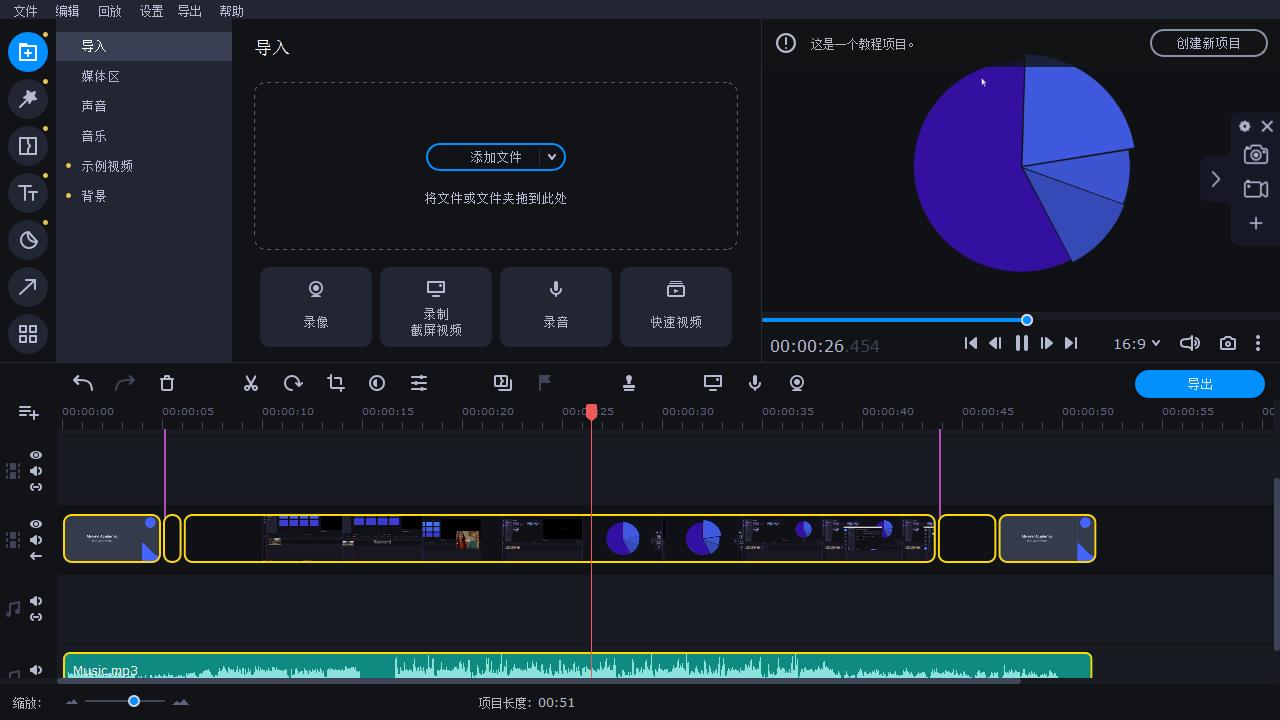Open the More tools grid icon
This screenshot has height=720, width=1280.
pos(28,334)
